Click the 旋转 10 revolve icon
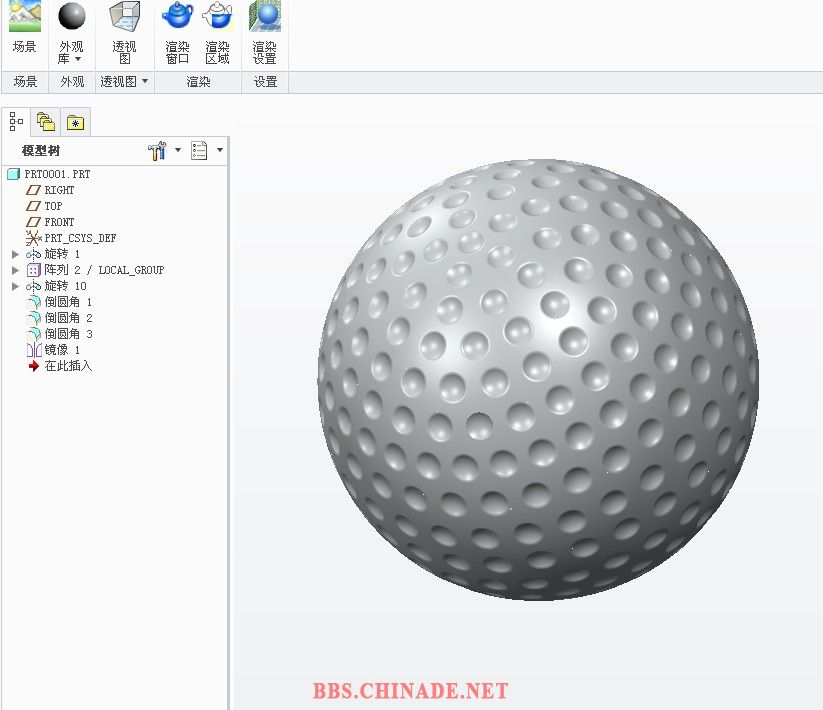 point(33,287)
